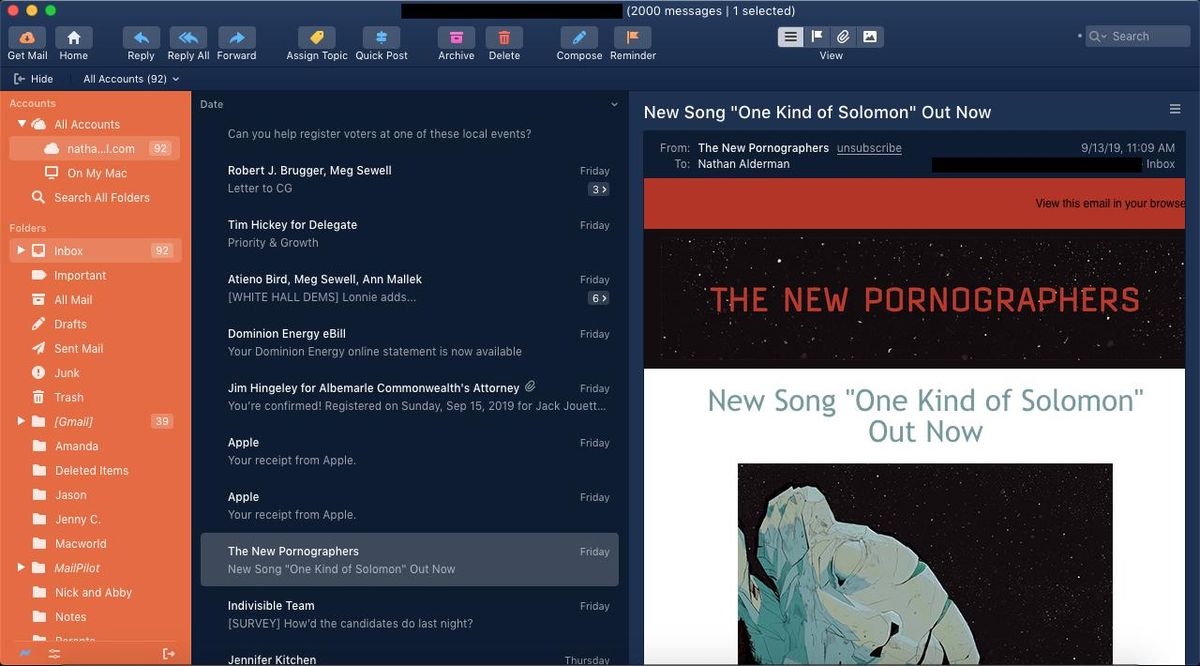
Task: Open the All Accounts dropdown at the top
Action: click(x=130, y=78)
